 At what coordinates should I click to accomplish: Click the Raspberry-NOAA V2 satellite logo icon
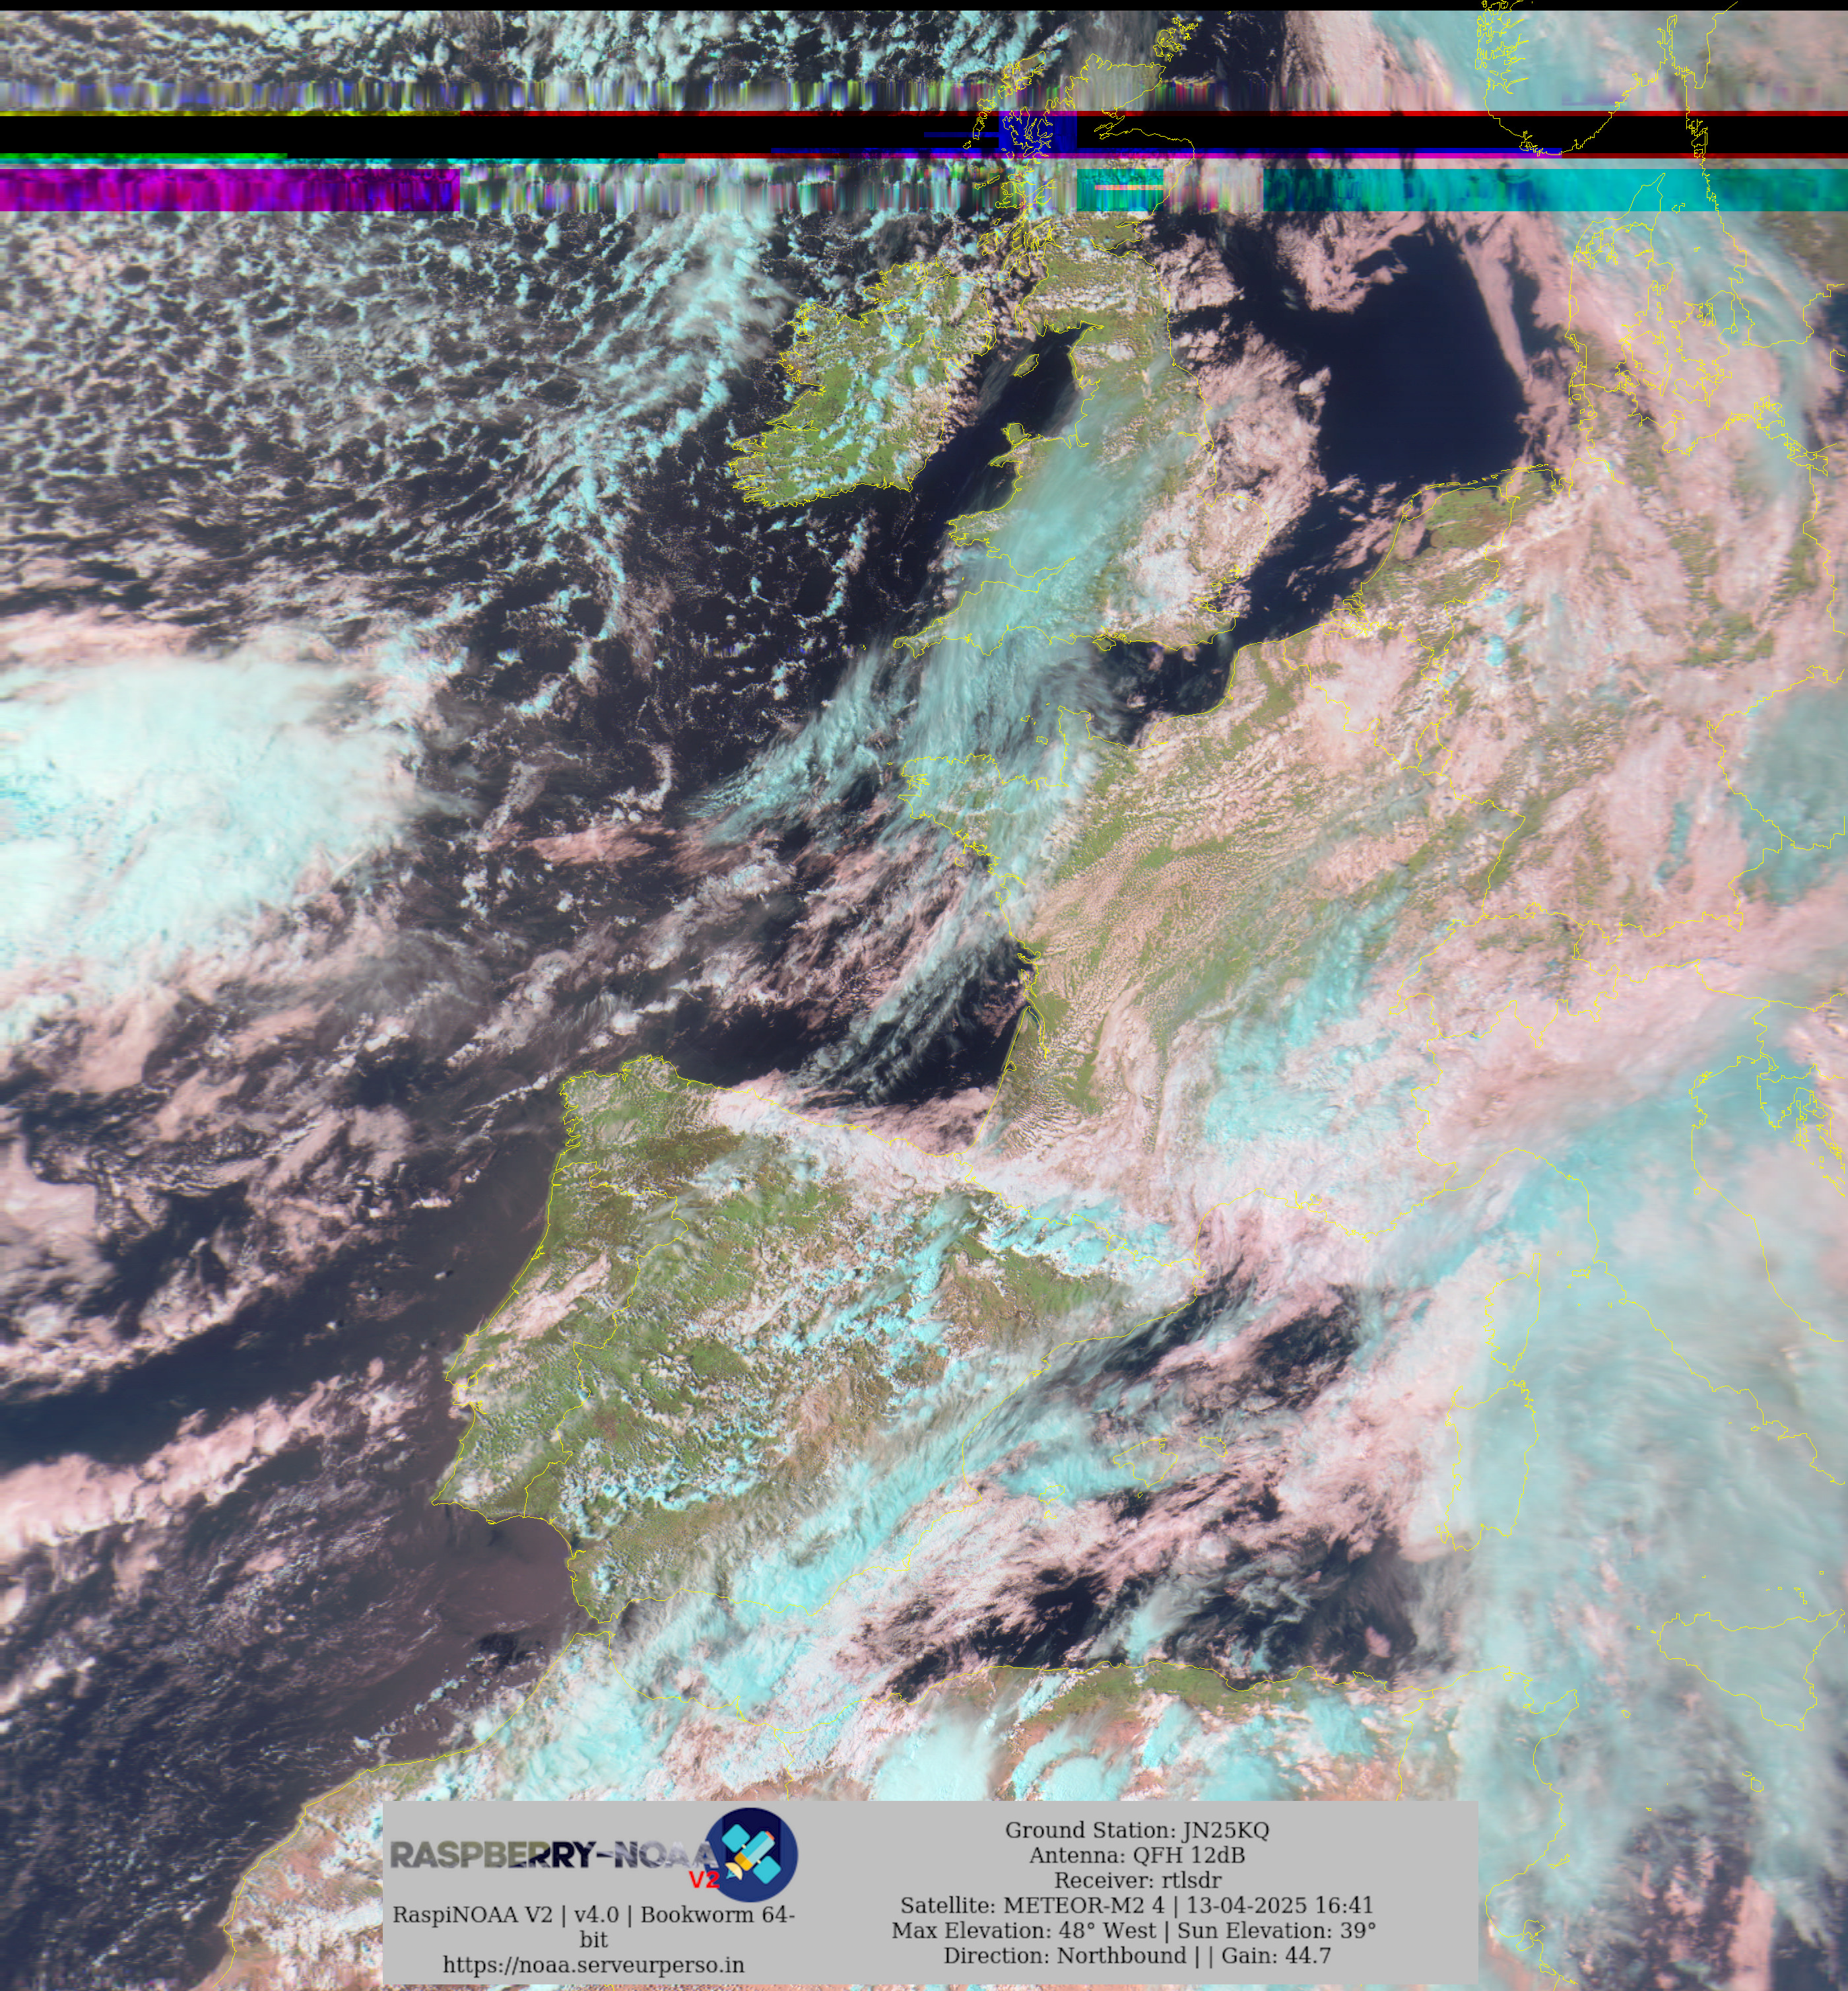(751, 1855)
